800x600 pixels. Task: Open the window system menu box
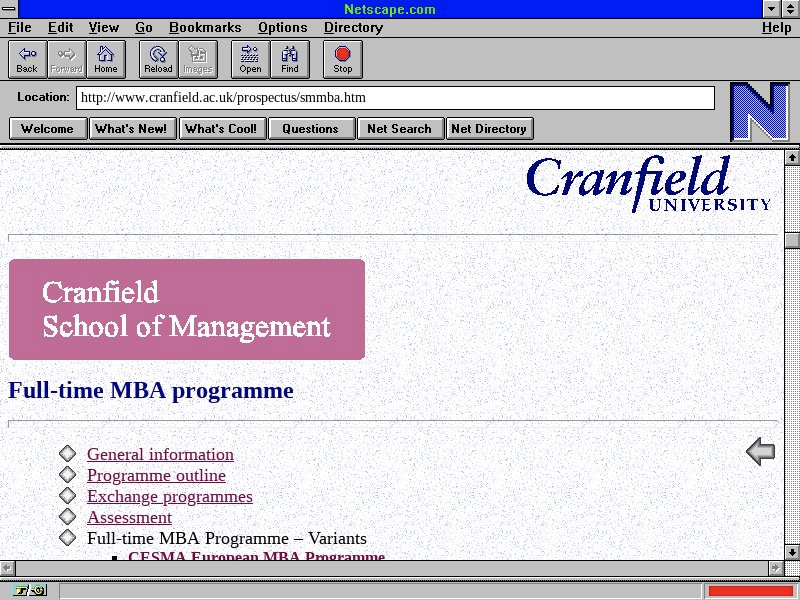pyautogui.click(x=9, y=9)
